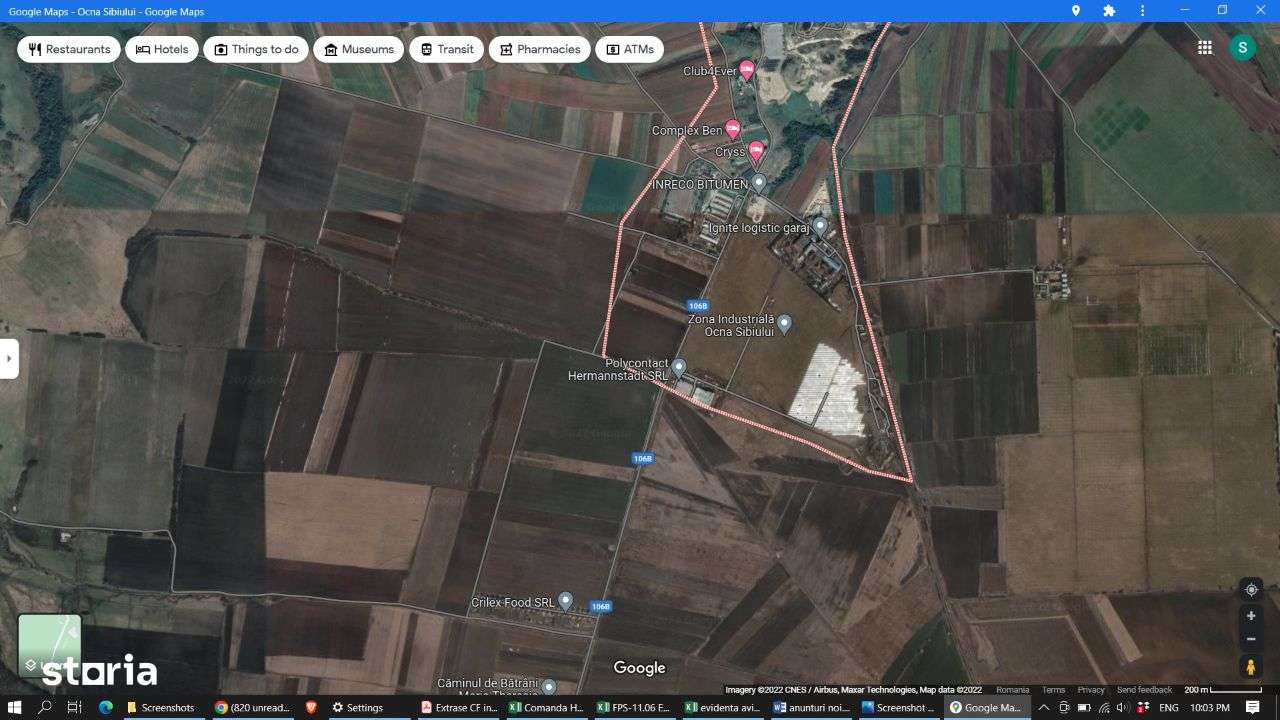
Task: Enable the Transit category chip
Action: tap(446, 48)
